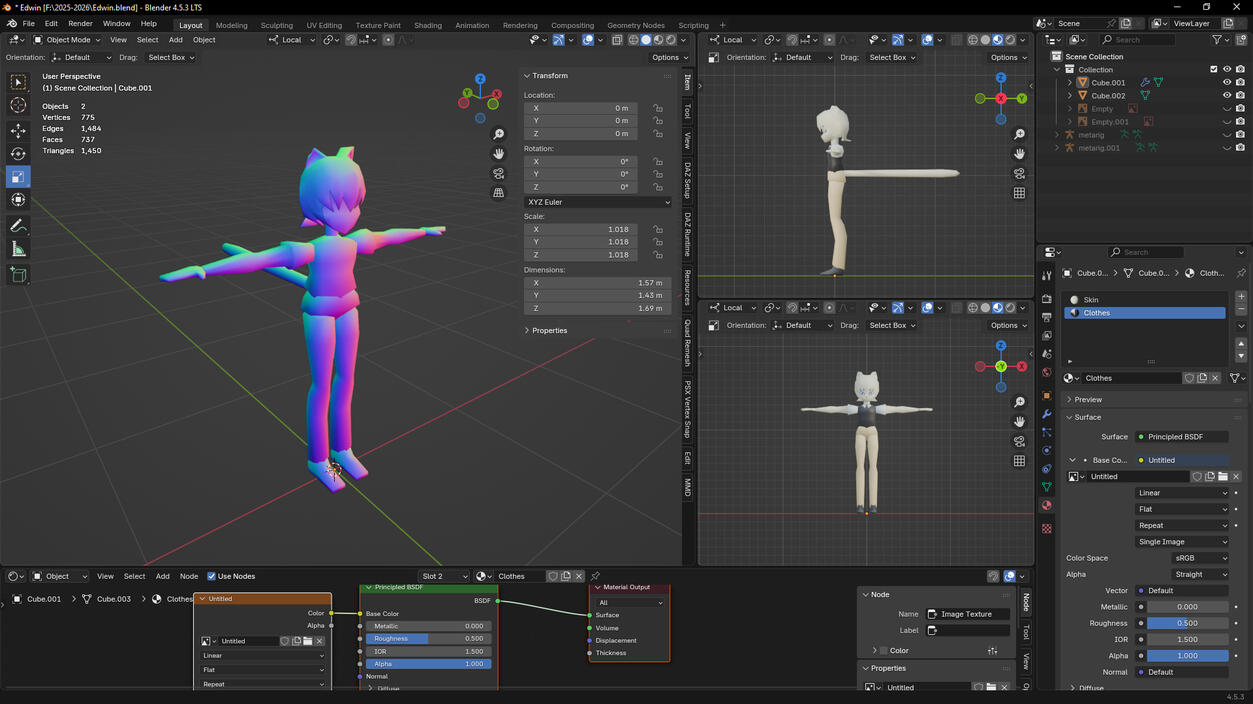The width and height of the screenshot is (1253, 704).
Task: Click the pan hand icon in the main viewport
Action: (x=498, y=154)
